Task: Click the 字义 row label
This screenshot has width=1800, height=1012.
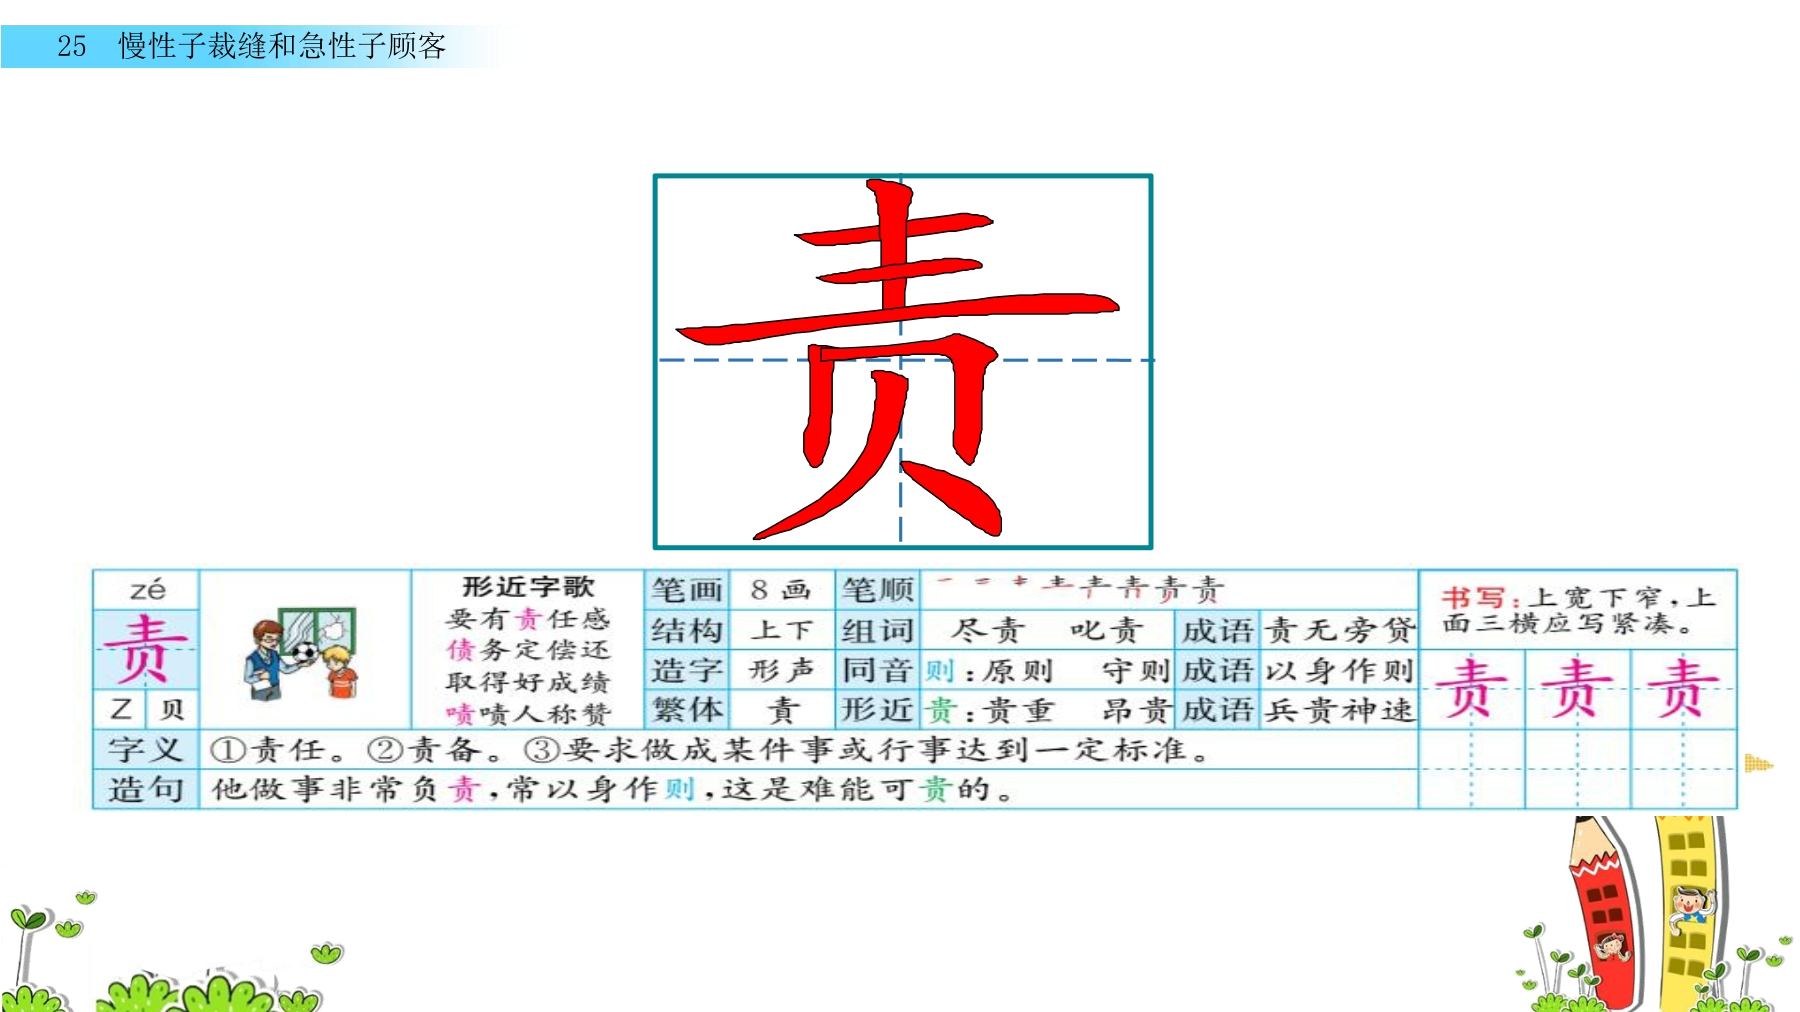Action: [x=146, y=749]
